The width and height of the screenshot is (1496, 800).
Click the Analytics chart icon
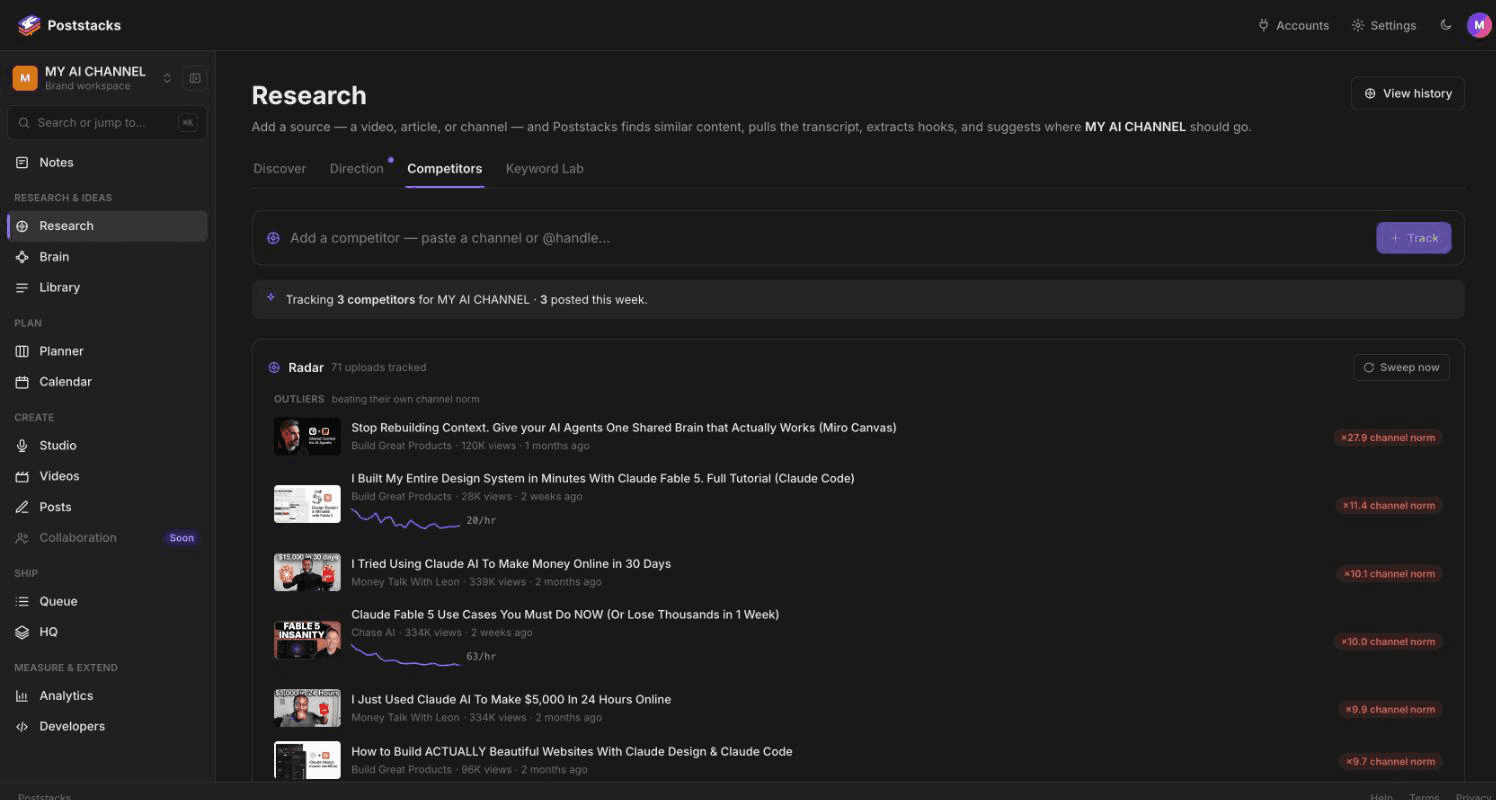coord(22,696)
